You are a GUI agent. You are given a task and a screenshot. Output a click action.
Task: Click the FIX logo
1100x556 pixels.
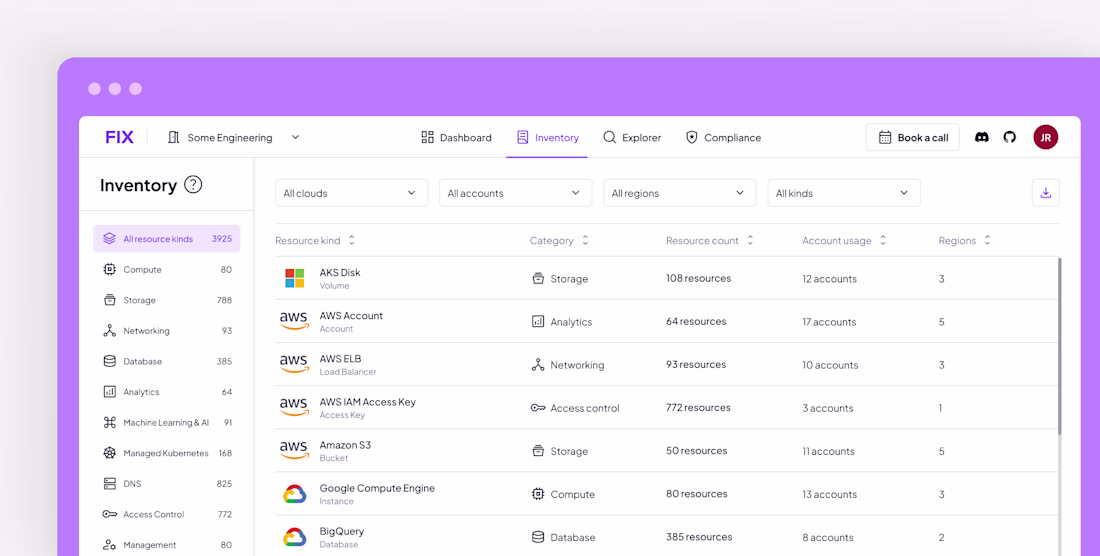119,137
